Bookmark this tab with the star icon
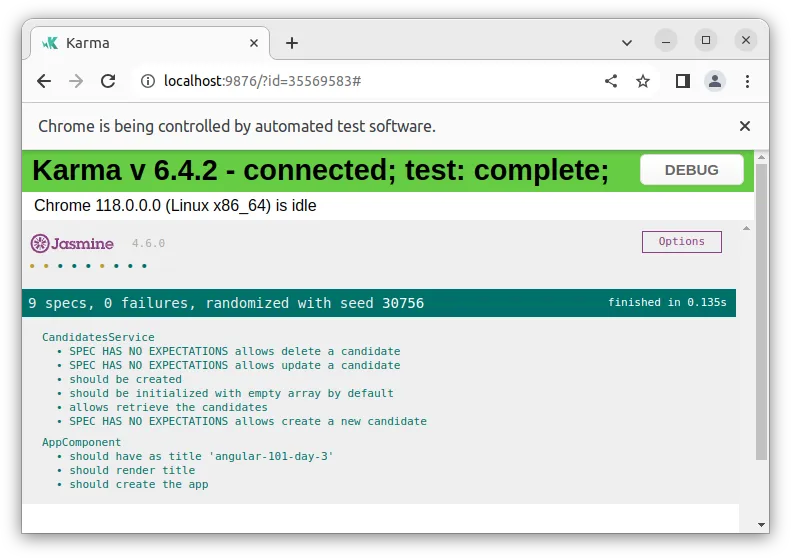Image resolution: width=791 pixels, height=558 pixels. tap(643, 81)
